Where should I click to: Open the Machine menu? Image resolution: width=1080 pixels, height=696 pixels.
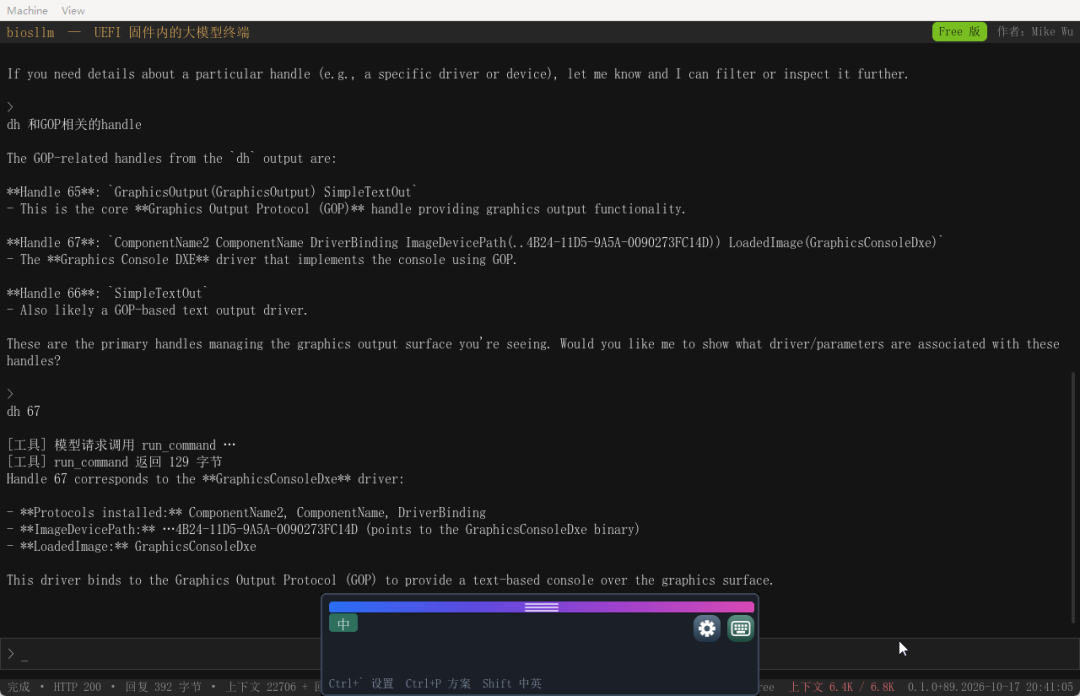pyautogui.click(x=28, y=10)
